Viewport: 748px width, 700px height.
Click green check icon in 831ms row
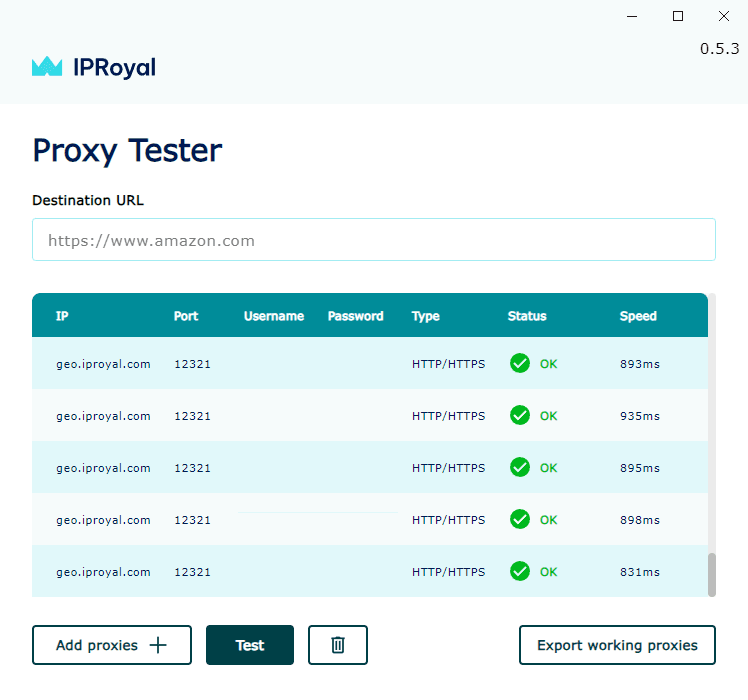point(520,572)
